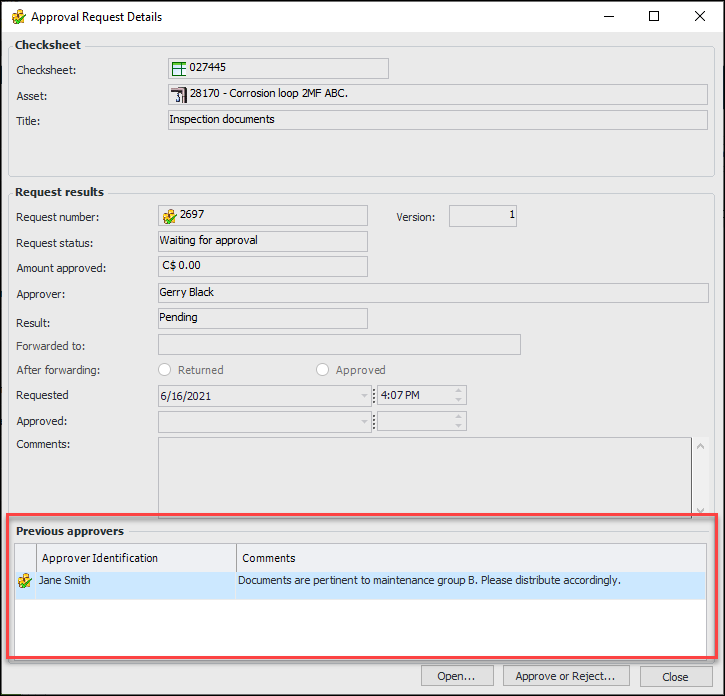This screenshot has width=725, height=696.
Task: Click the Forwarded to field
Action: point(339,345)
